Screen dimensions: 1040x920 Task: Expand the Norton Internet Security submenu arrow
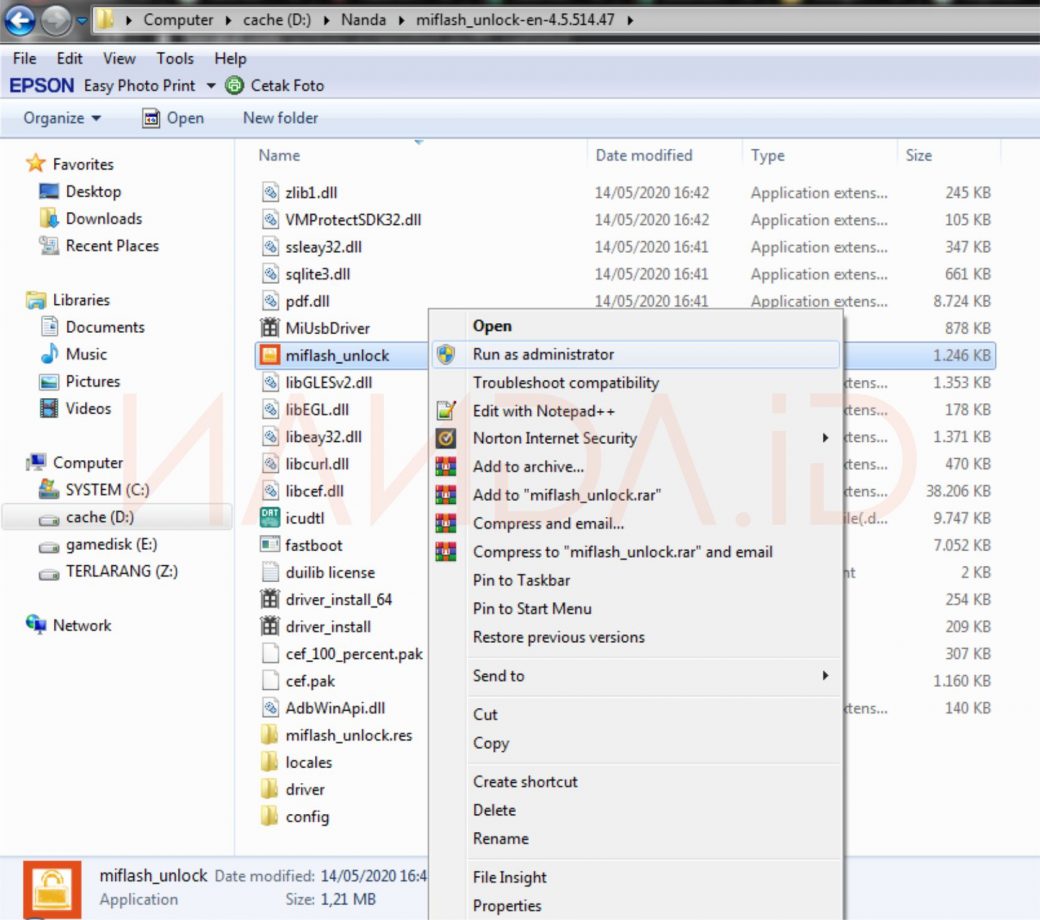click(825, 438)
